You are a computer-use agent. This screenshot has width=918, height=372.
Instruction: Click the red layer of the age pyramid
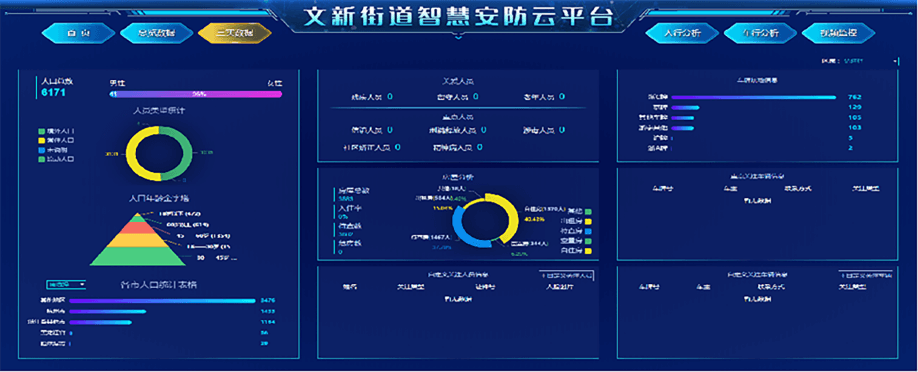137,228
